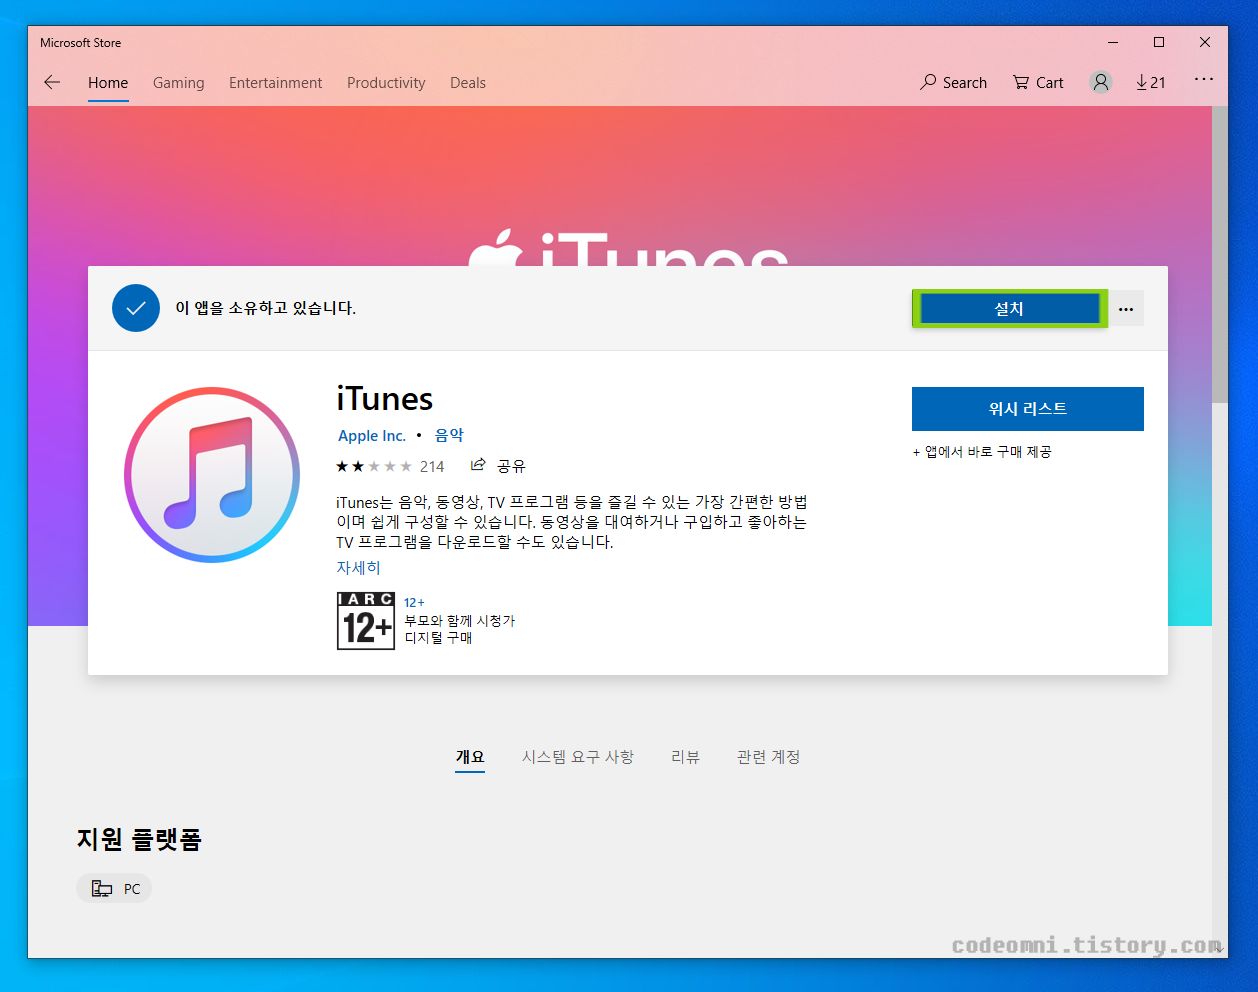This screenshot has width=1258, height=992.
Task: Click the 자세히 more link
Action: [358, 568]
